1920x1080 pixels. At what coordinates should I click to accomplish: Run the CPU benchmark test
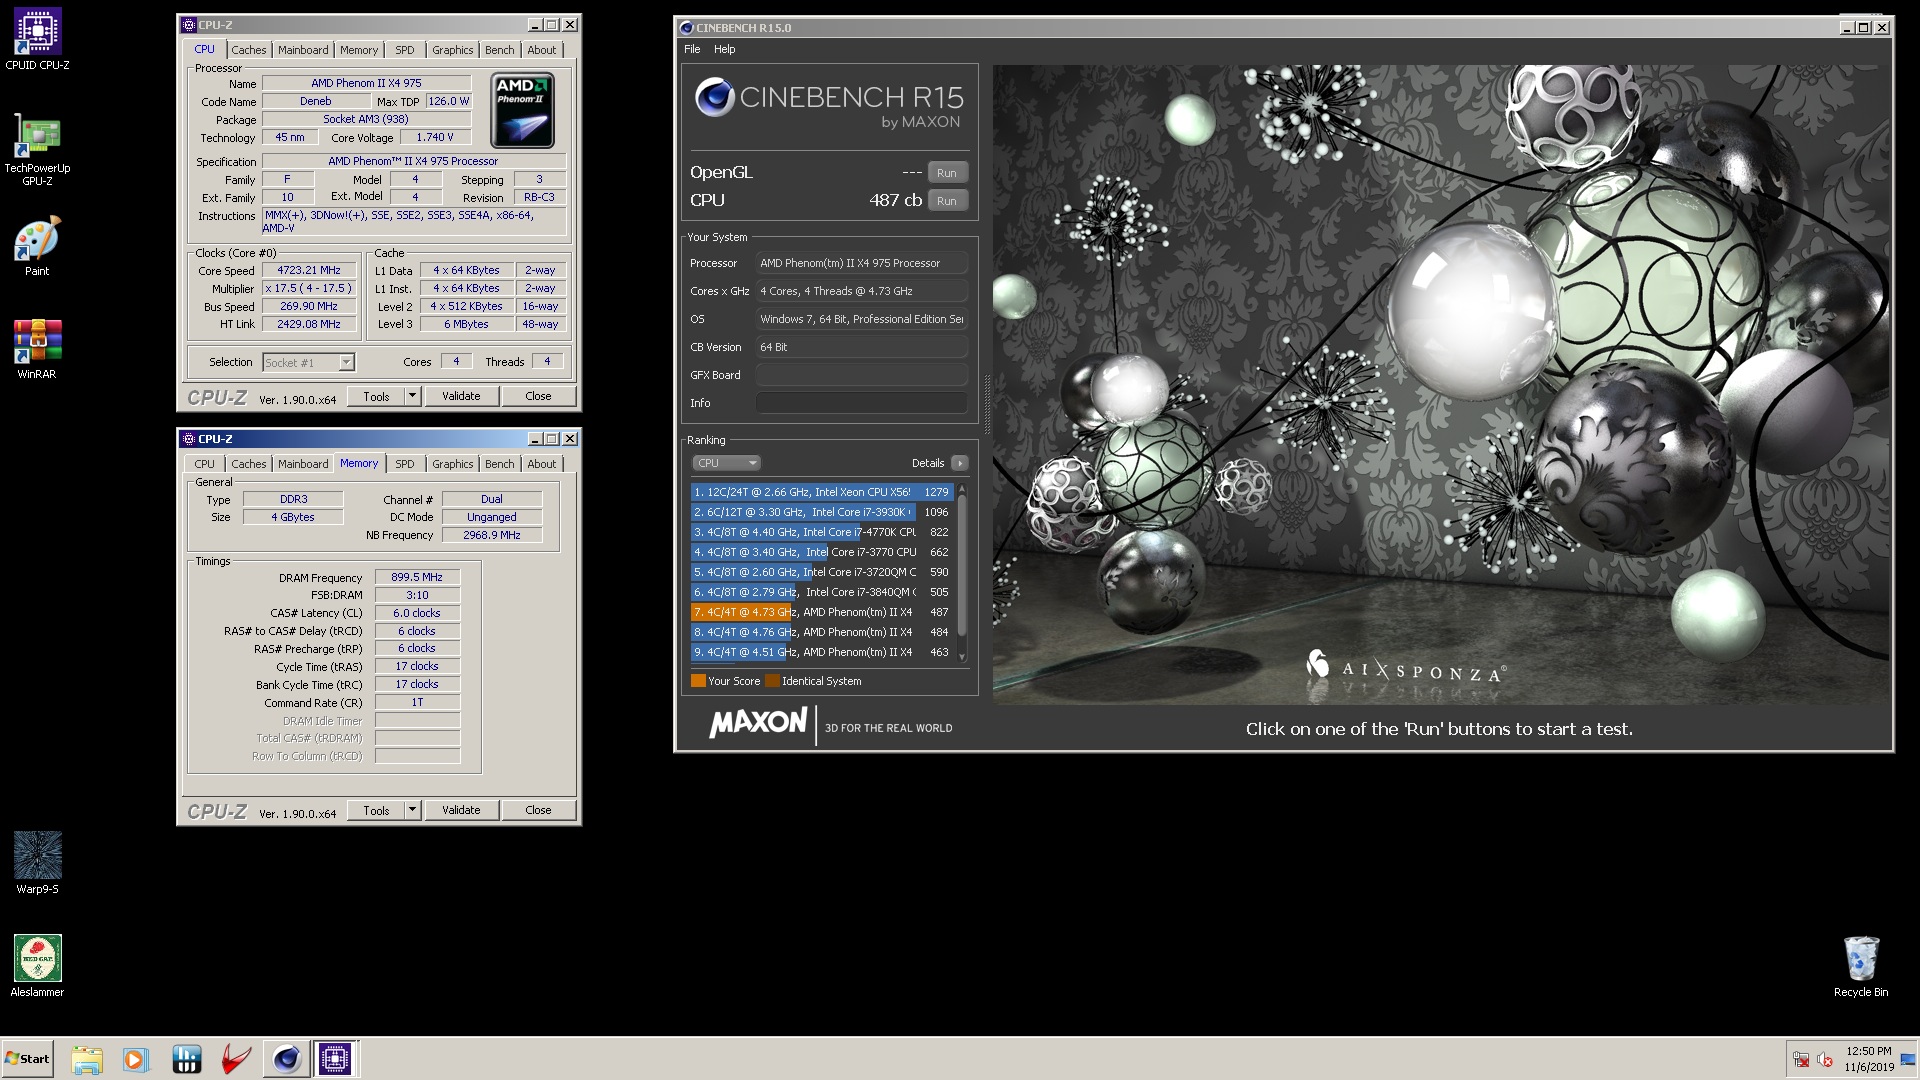pos(946,201)
